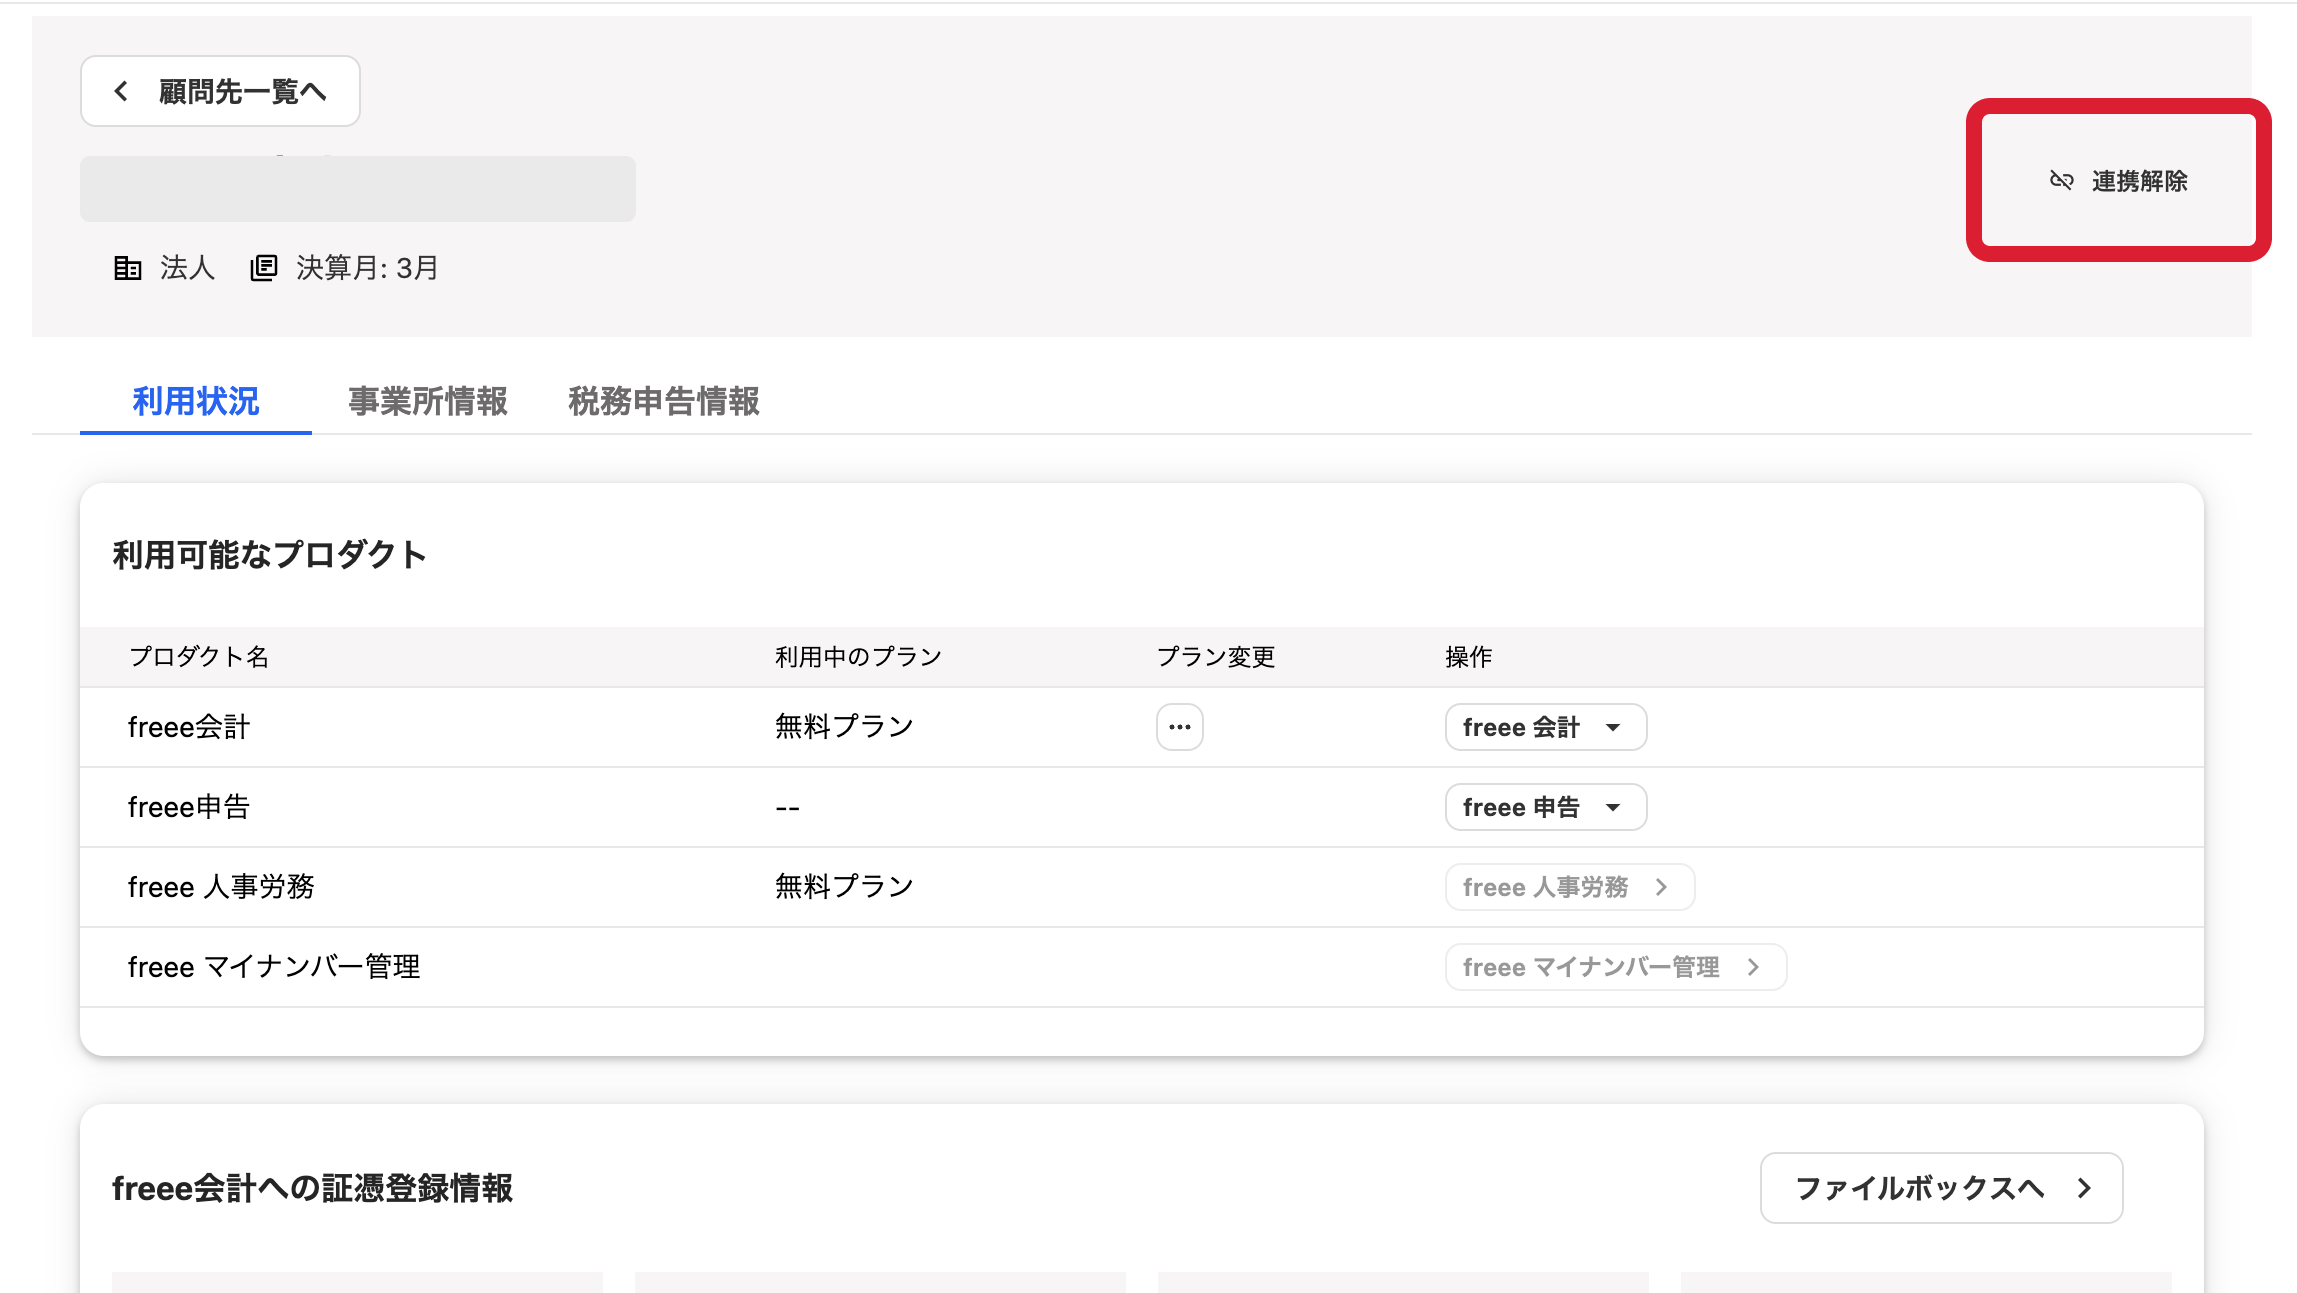Click the プラン変更 column header
Viewport: 2297px width, 1293px height.
[x=1216, y=657]
